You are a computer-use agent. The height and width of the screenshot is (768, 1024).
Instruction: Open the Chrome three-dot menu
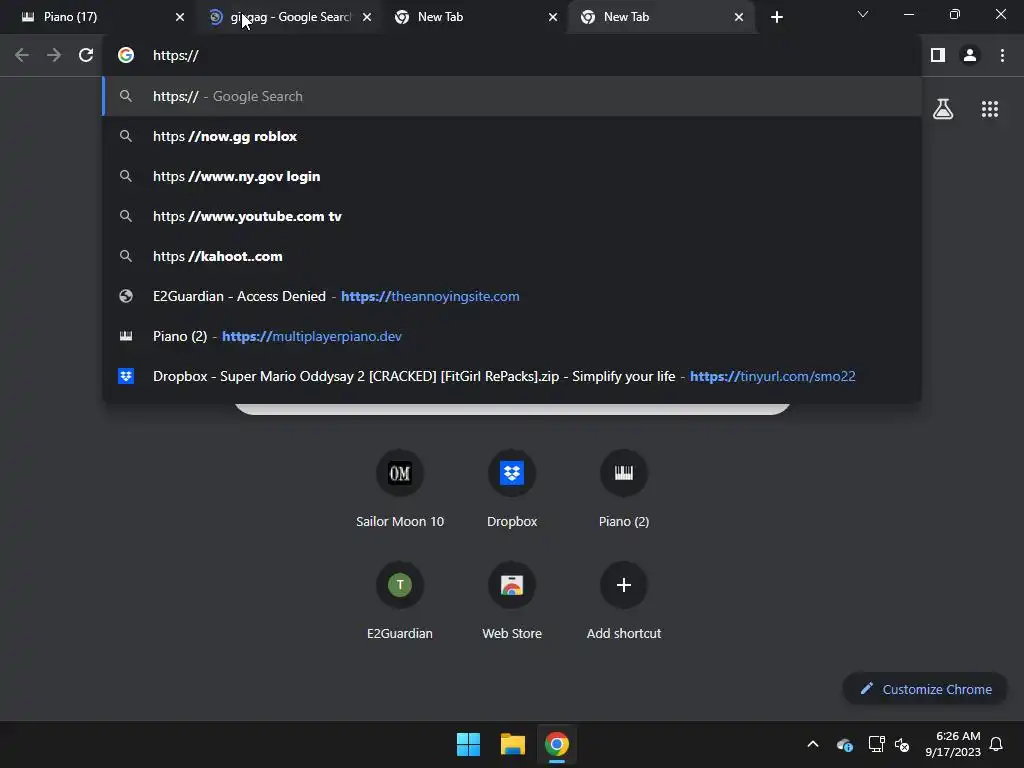1002,56
